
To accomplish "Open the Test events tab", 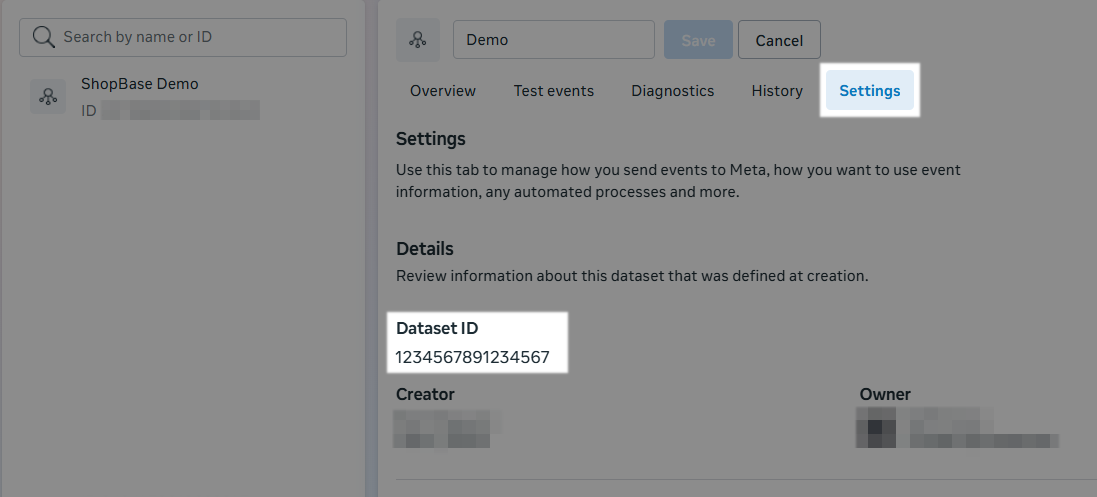I will coord(553,91).
